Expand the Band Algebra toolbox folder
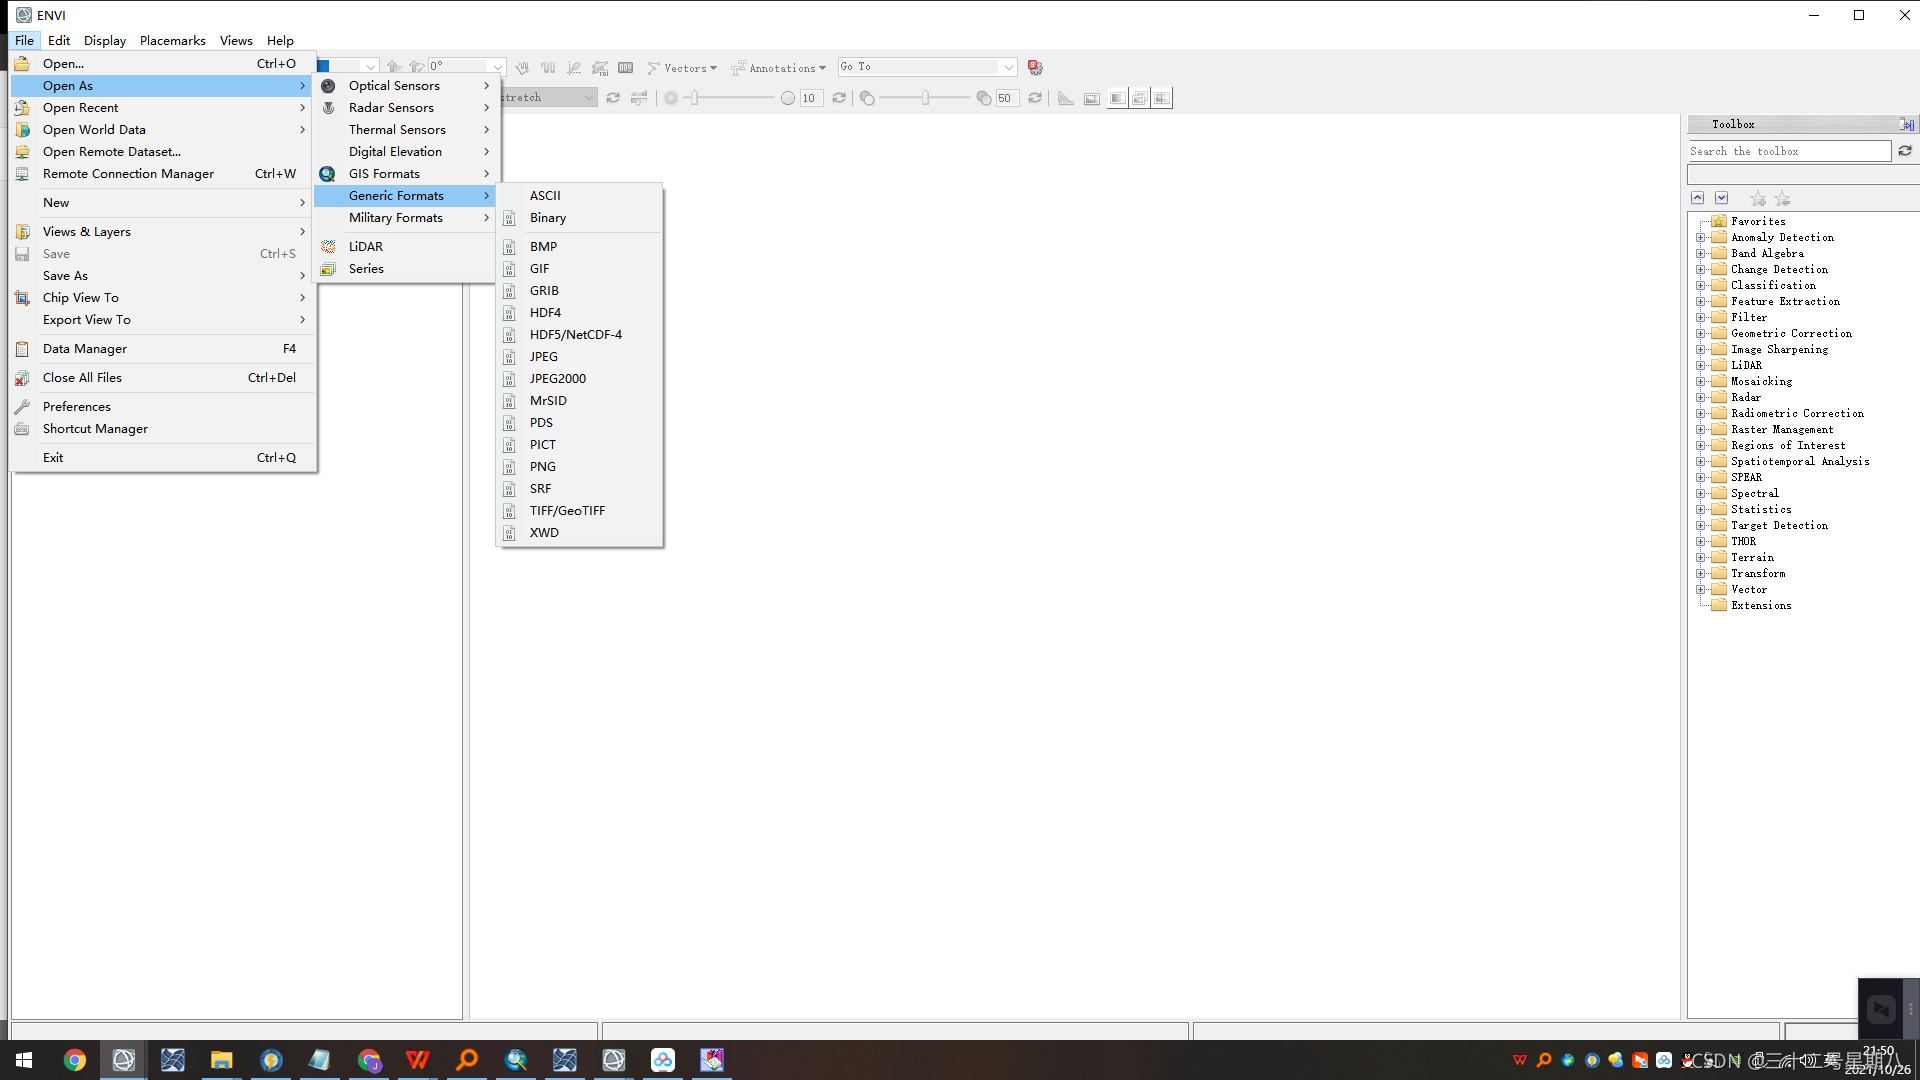Viewport: 1920px width, 1080px height. click(1700, 254)
